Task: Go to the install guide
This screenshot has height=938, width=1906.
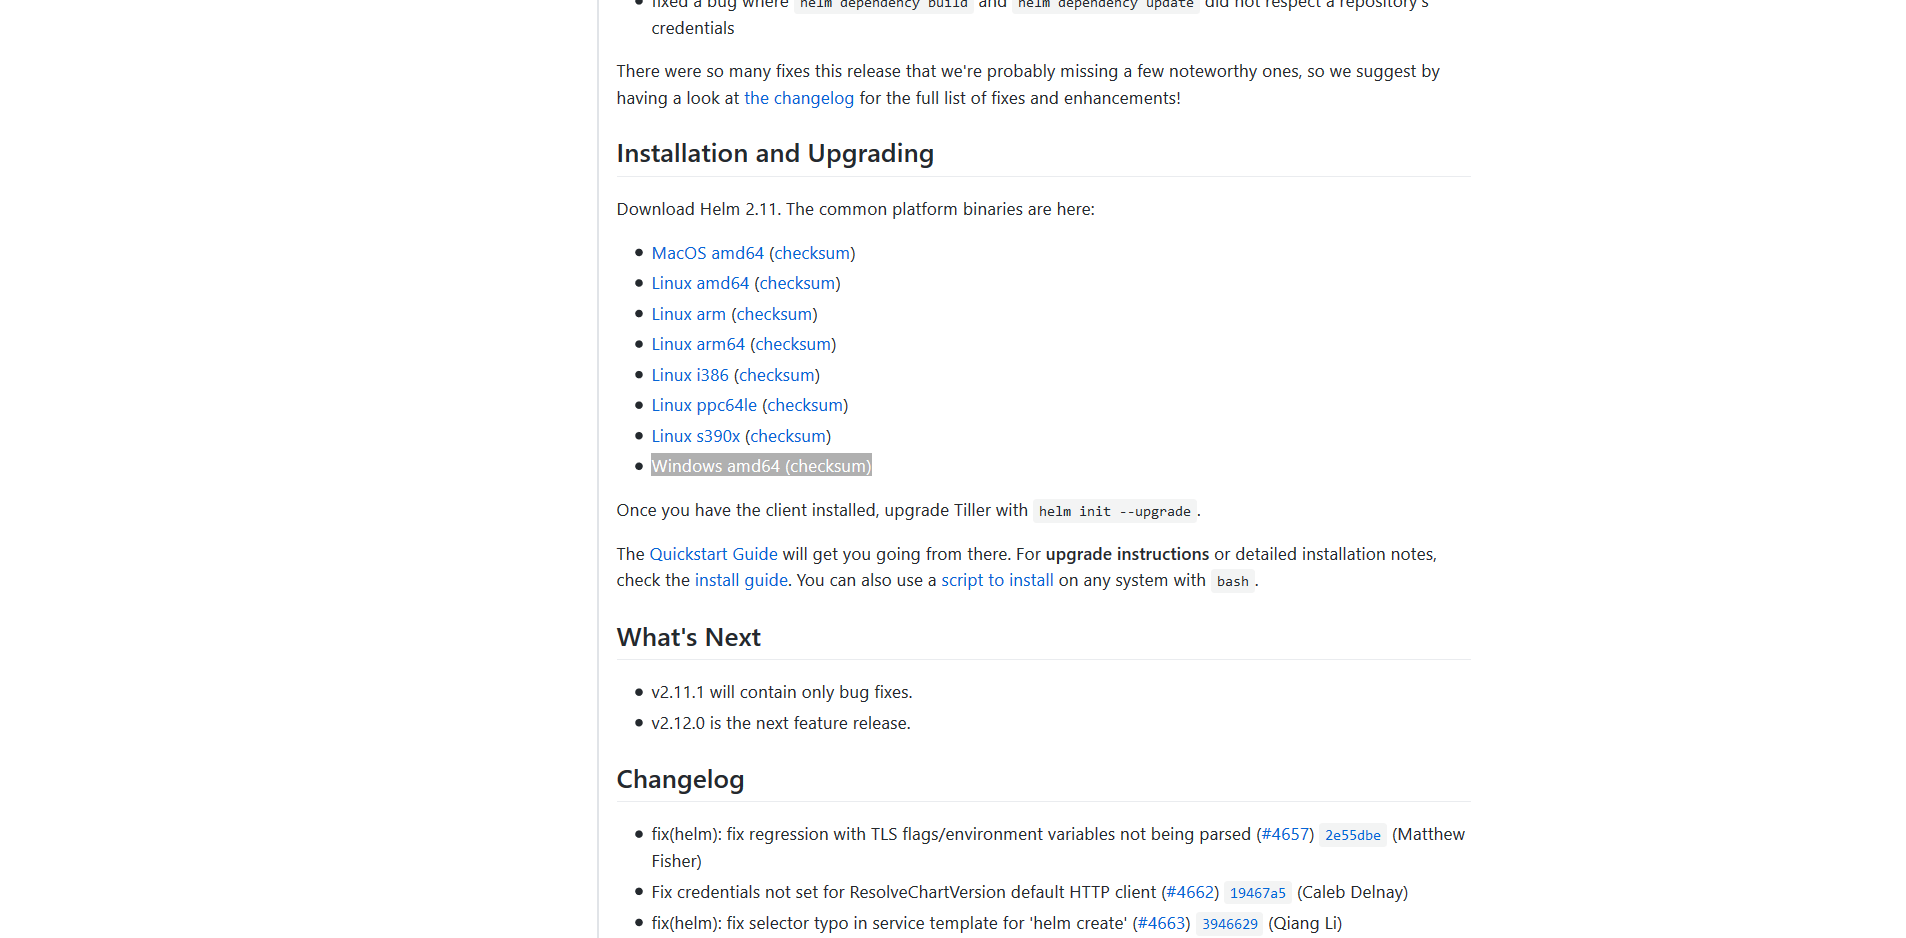Action: [741, 580]
